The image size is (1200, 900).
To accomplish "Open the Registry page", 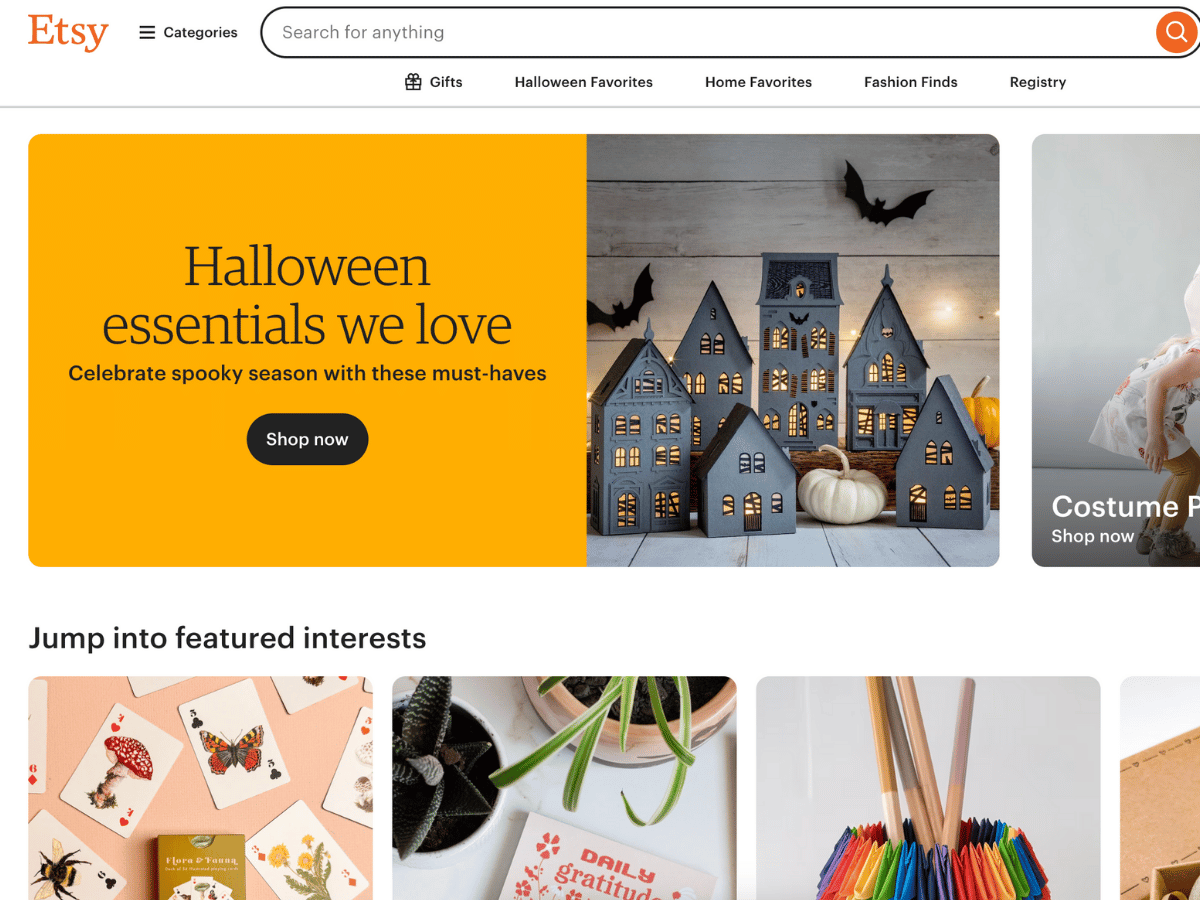I will (1038, 82).
